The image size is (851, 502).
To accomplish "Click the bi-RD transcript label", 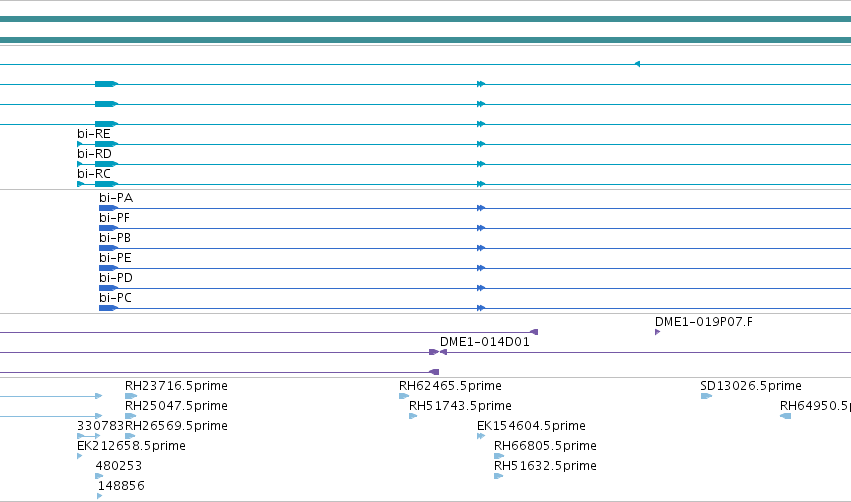I will 94,154.
